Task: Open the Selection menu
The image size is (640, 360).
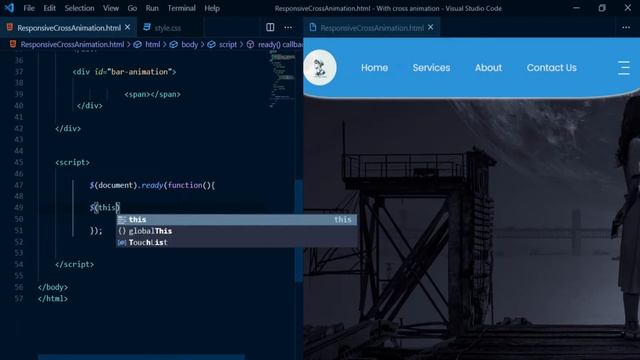Action: (x=79, y=8)
